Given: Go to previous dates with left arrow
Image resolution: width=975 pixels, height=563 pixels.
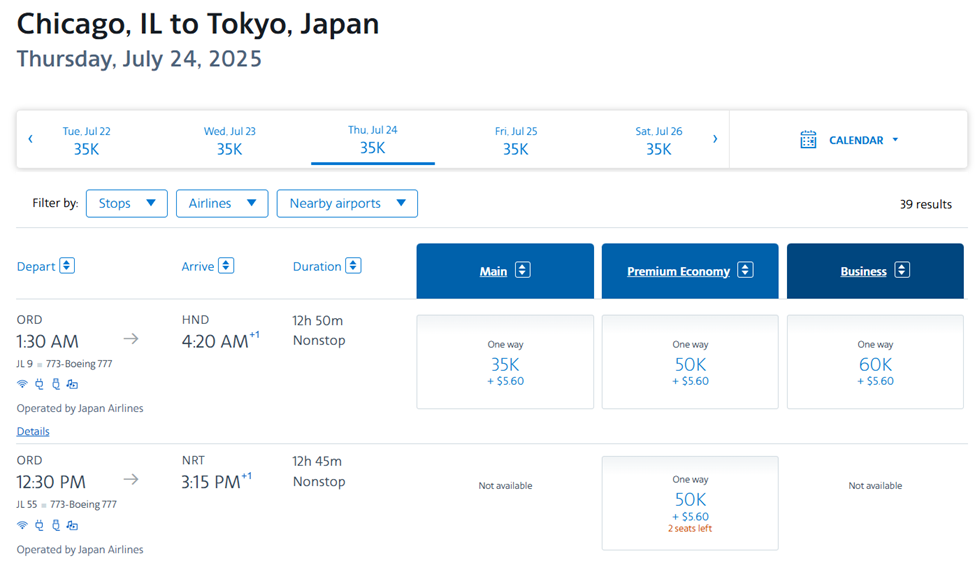Looking at the screenshot, I should pos(30,139).
